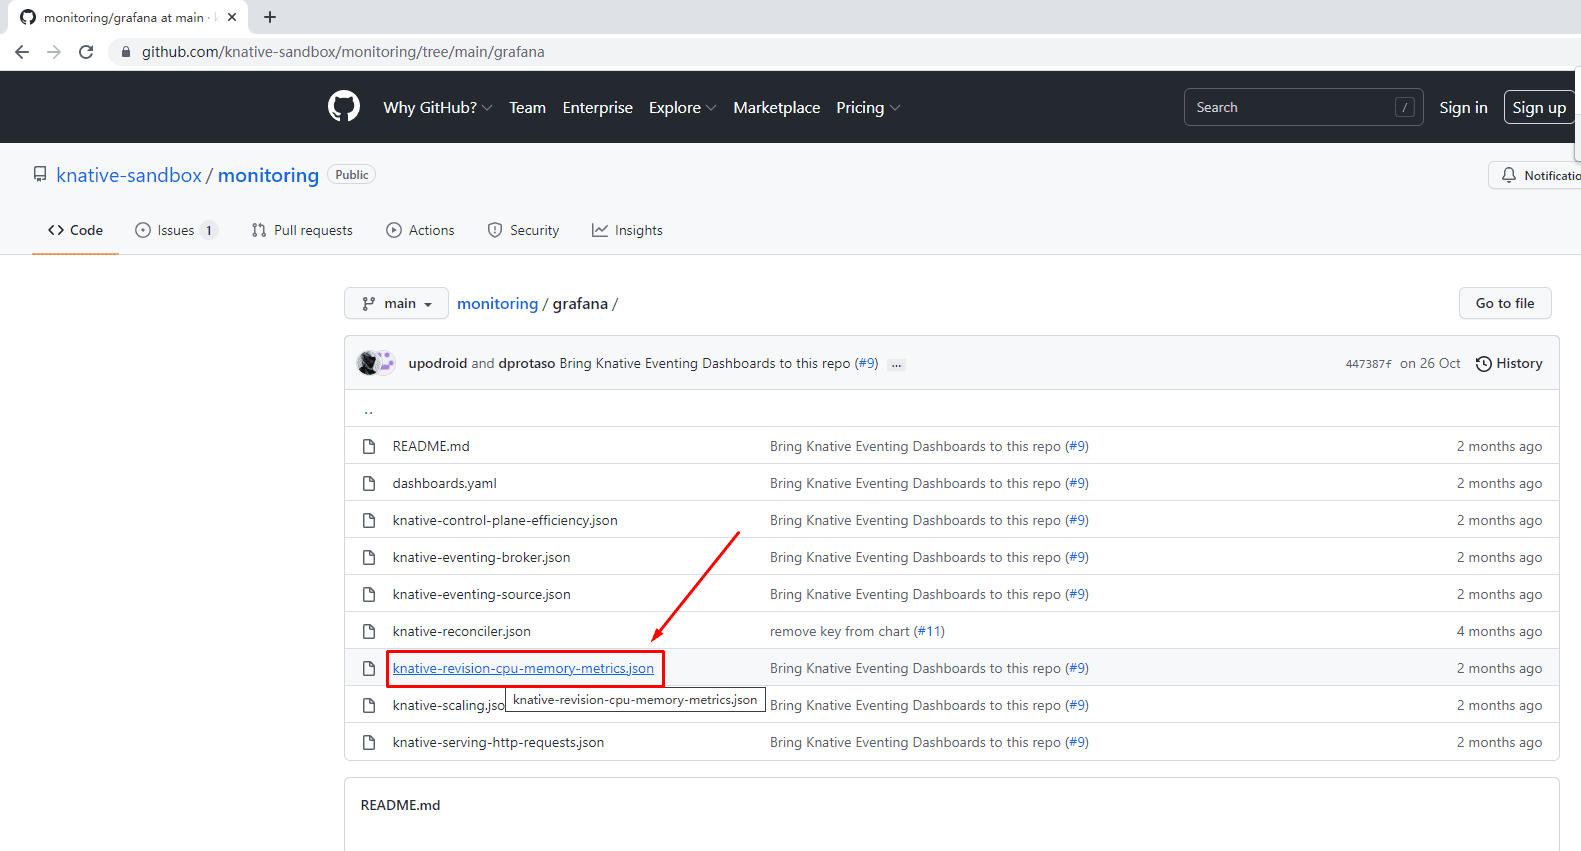The height and width of the screenshot is (851, 1581).
Task: Open knative-eventing-broker.json file
Action: click(481, 557)
